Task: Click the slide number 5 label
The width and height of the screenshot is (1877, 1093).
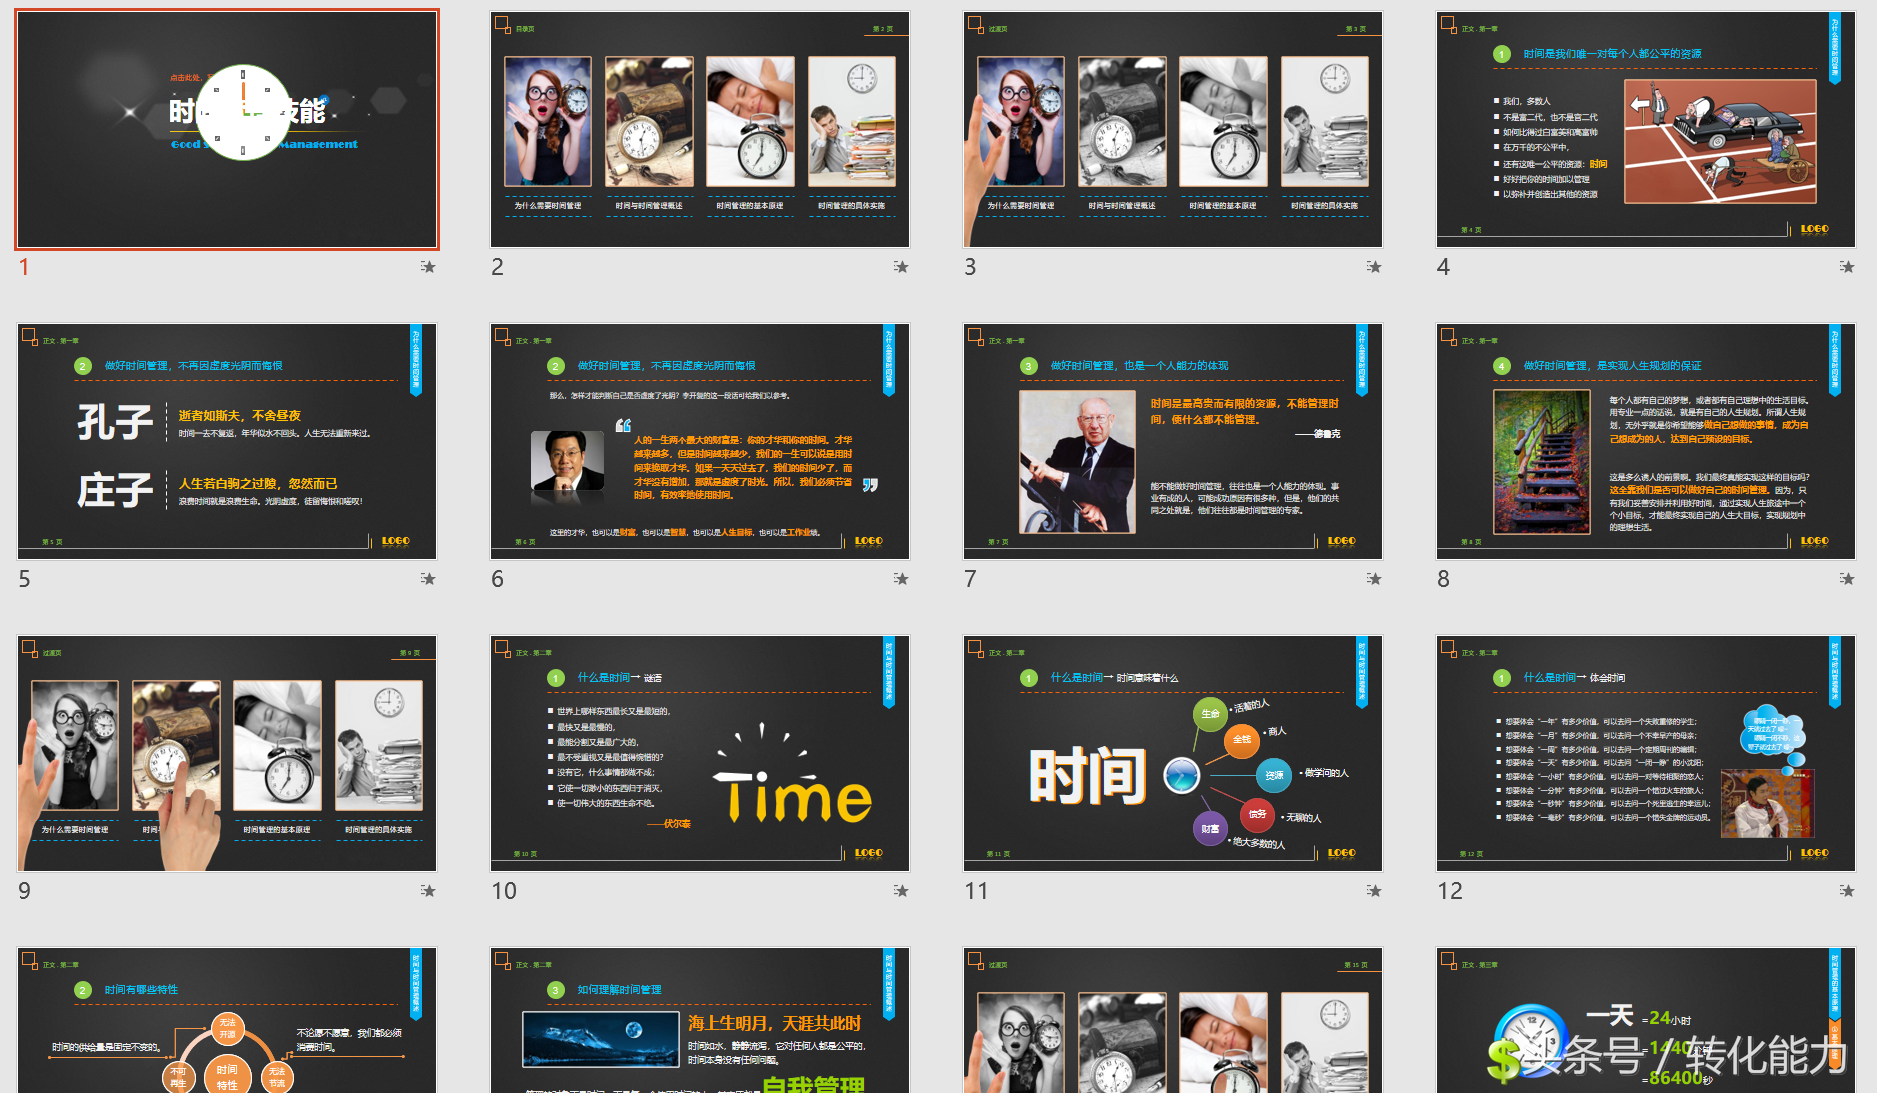Action: [24, 579]
